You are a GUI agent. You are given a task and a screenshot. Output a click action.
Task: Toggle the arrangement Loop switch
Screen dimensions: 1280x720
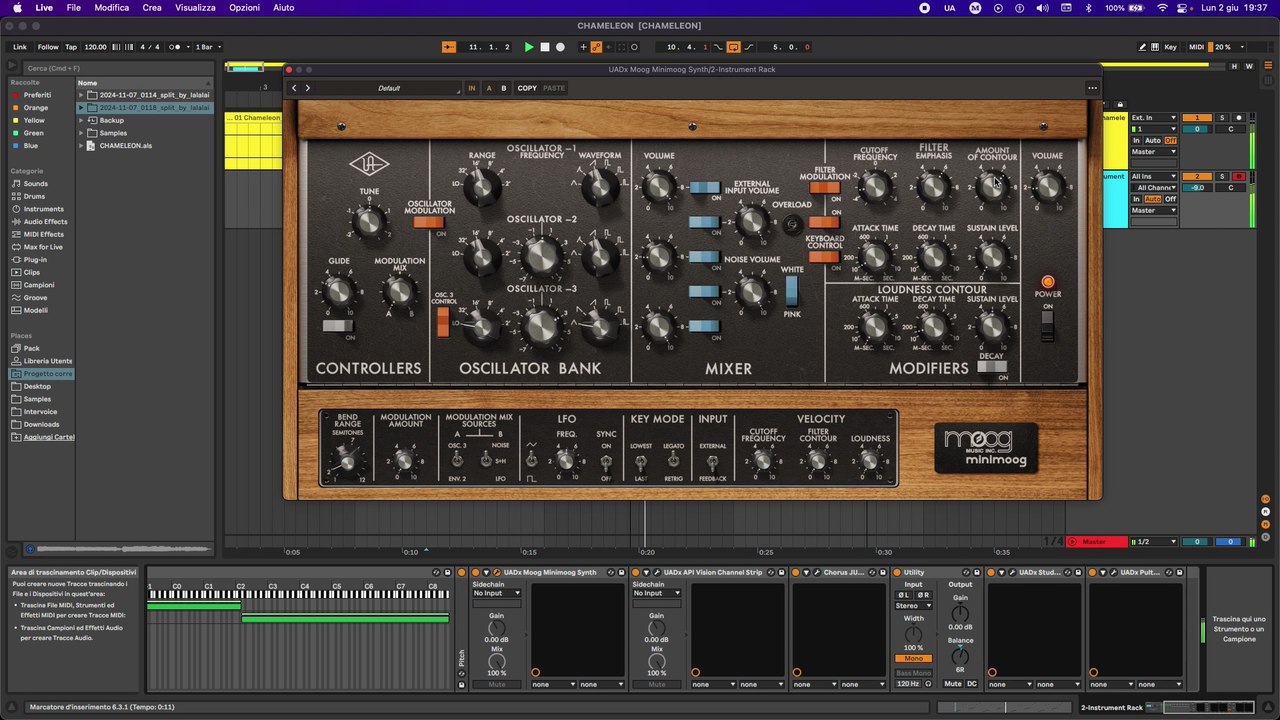733,47
